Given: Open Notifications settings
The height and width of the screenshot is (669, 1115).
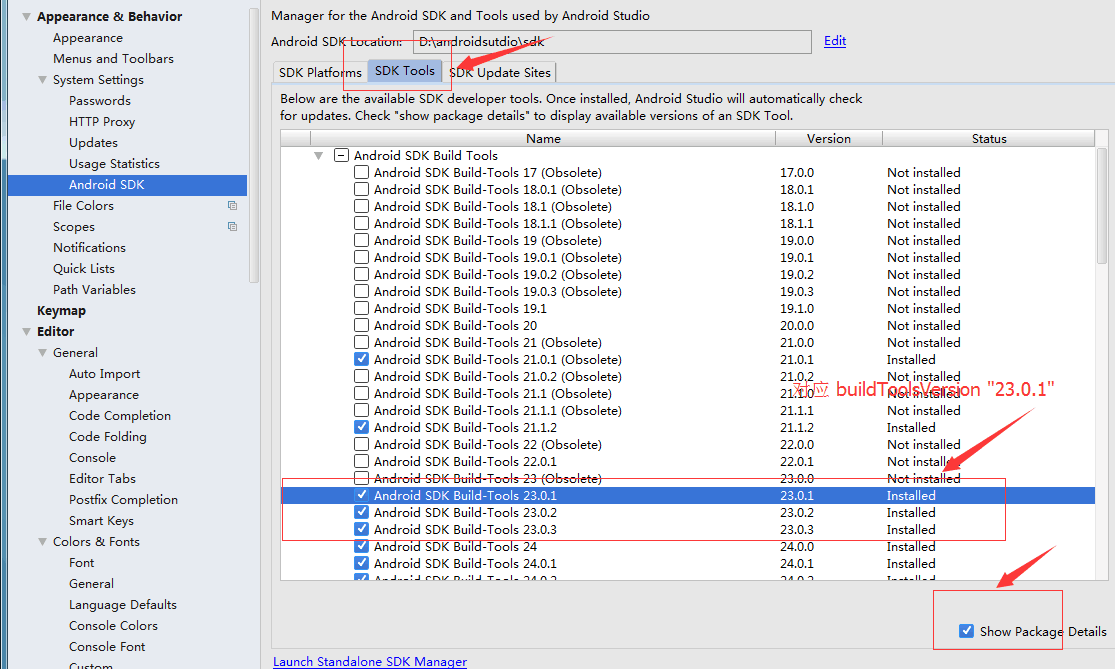Looking at the screenshot, I should 89,247.
